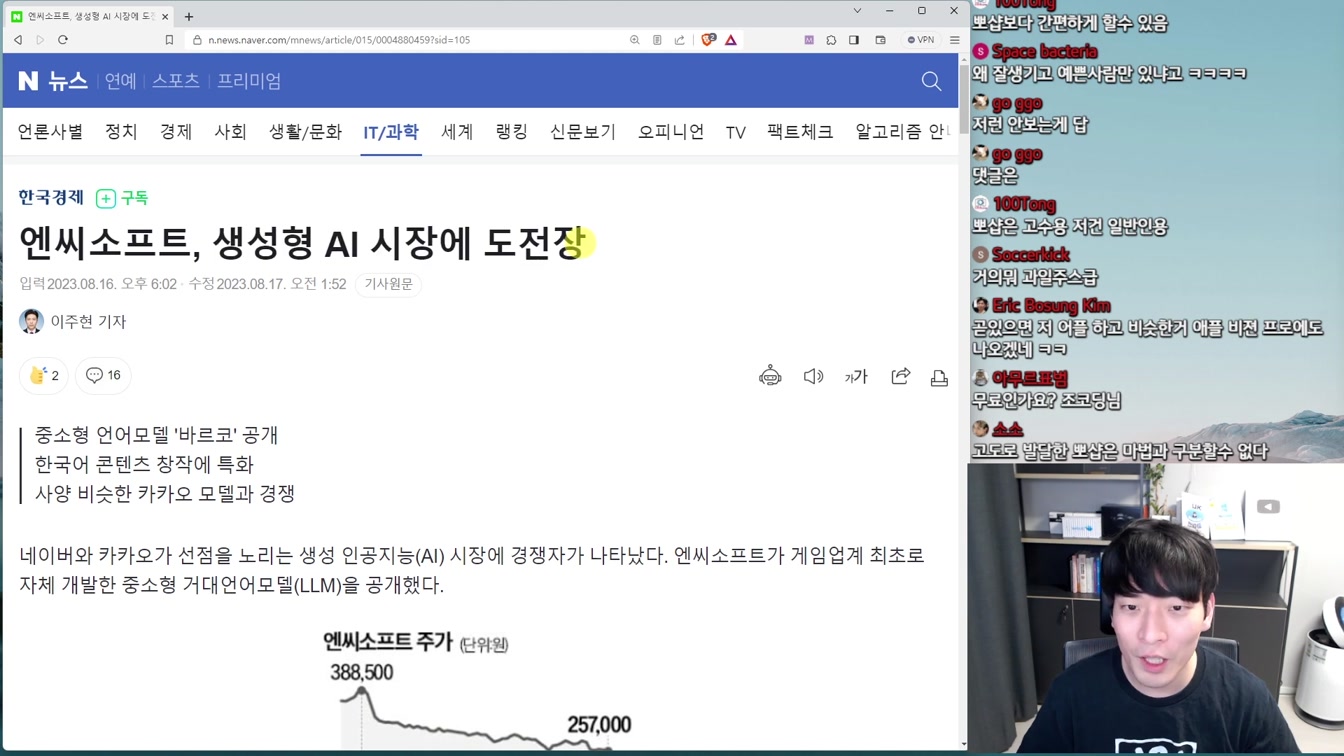Open a new browser tab
The image size is (1344, 756).
tap(189, 16)
